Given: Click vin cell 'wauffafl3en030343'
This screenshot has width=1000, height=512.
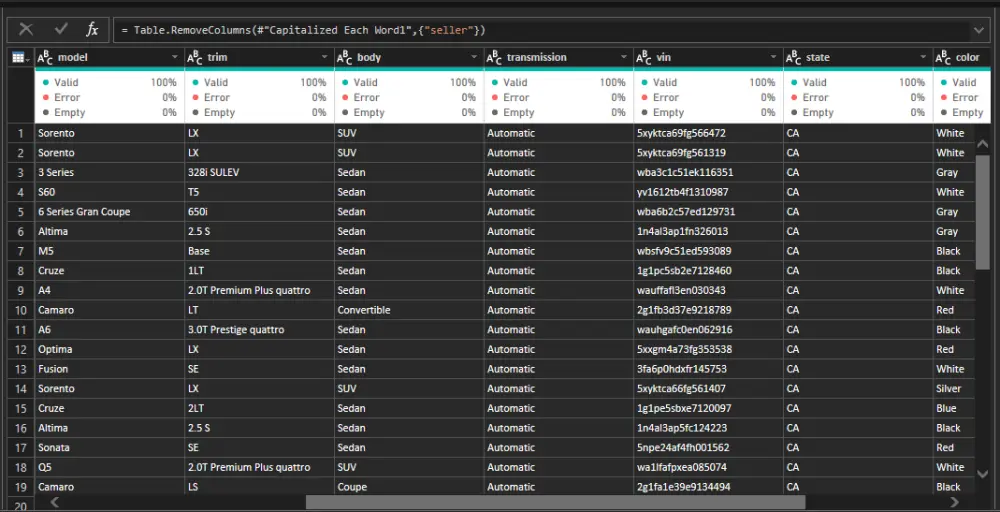Looking at the screenshot, I should click(709, 290).
